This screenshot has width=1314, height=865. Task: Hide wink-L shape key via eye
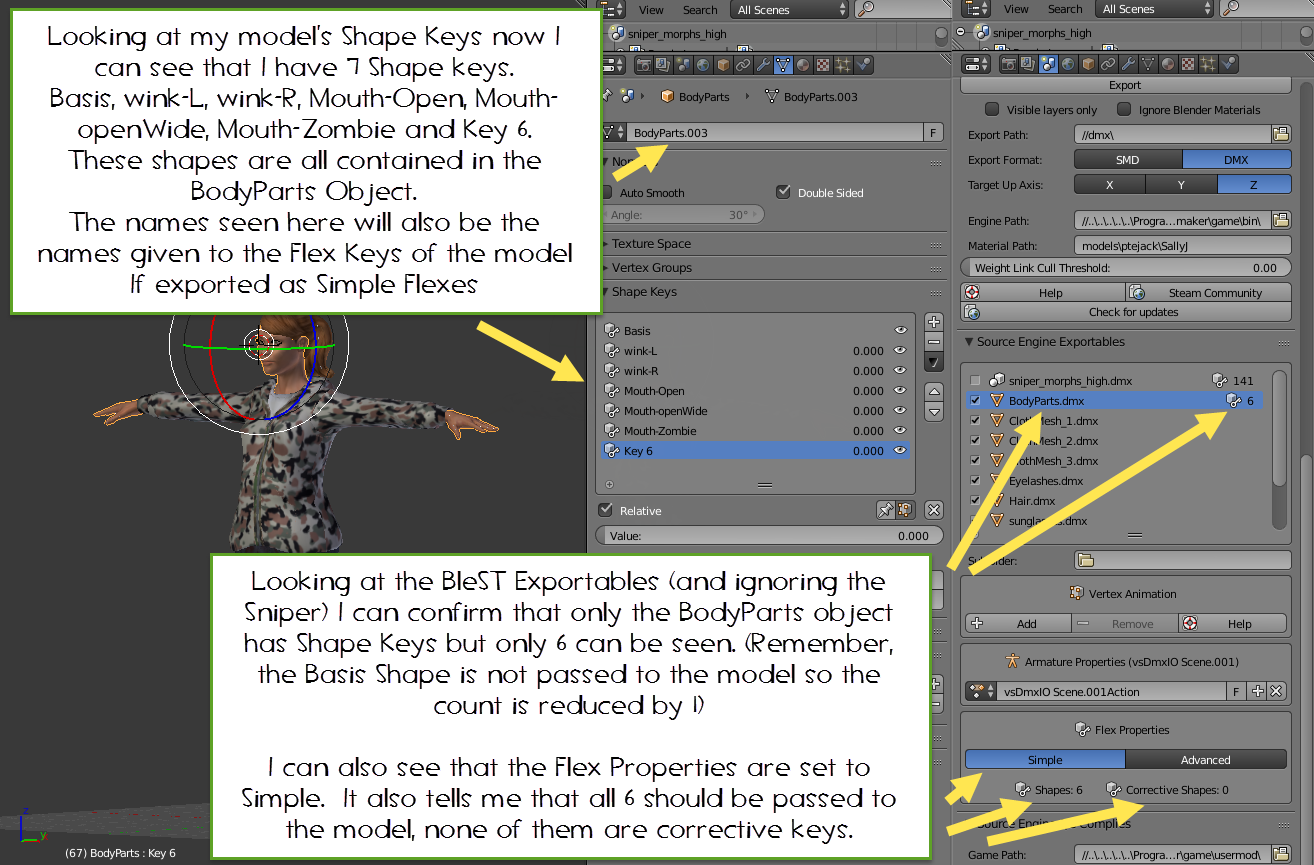click(x=900, y=351)
